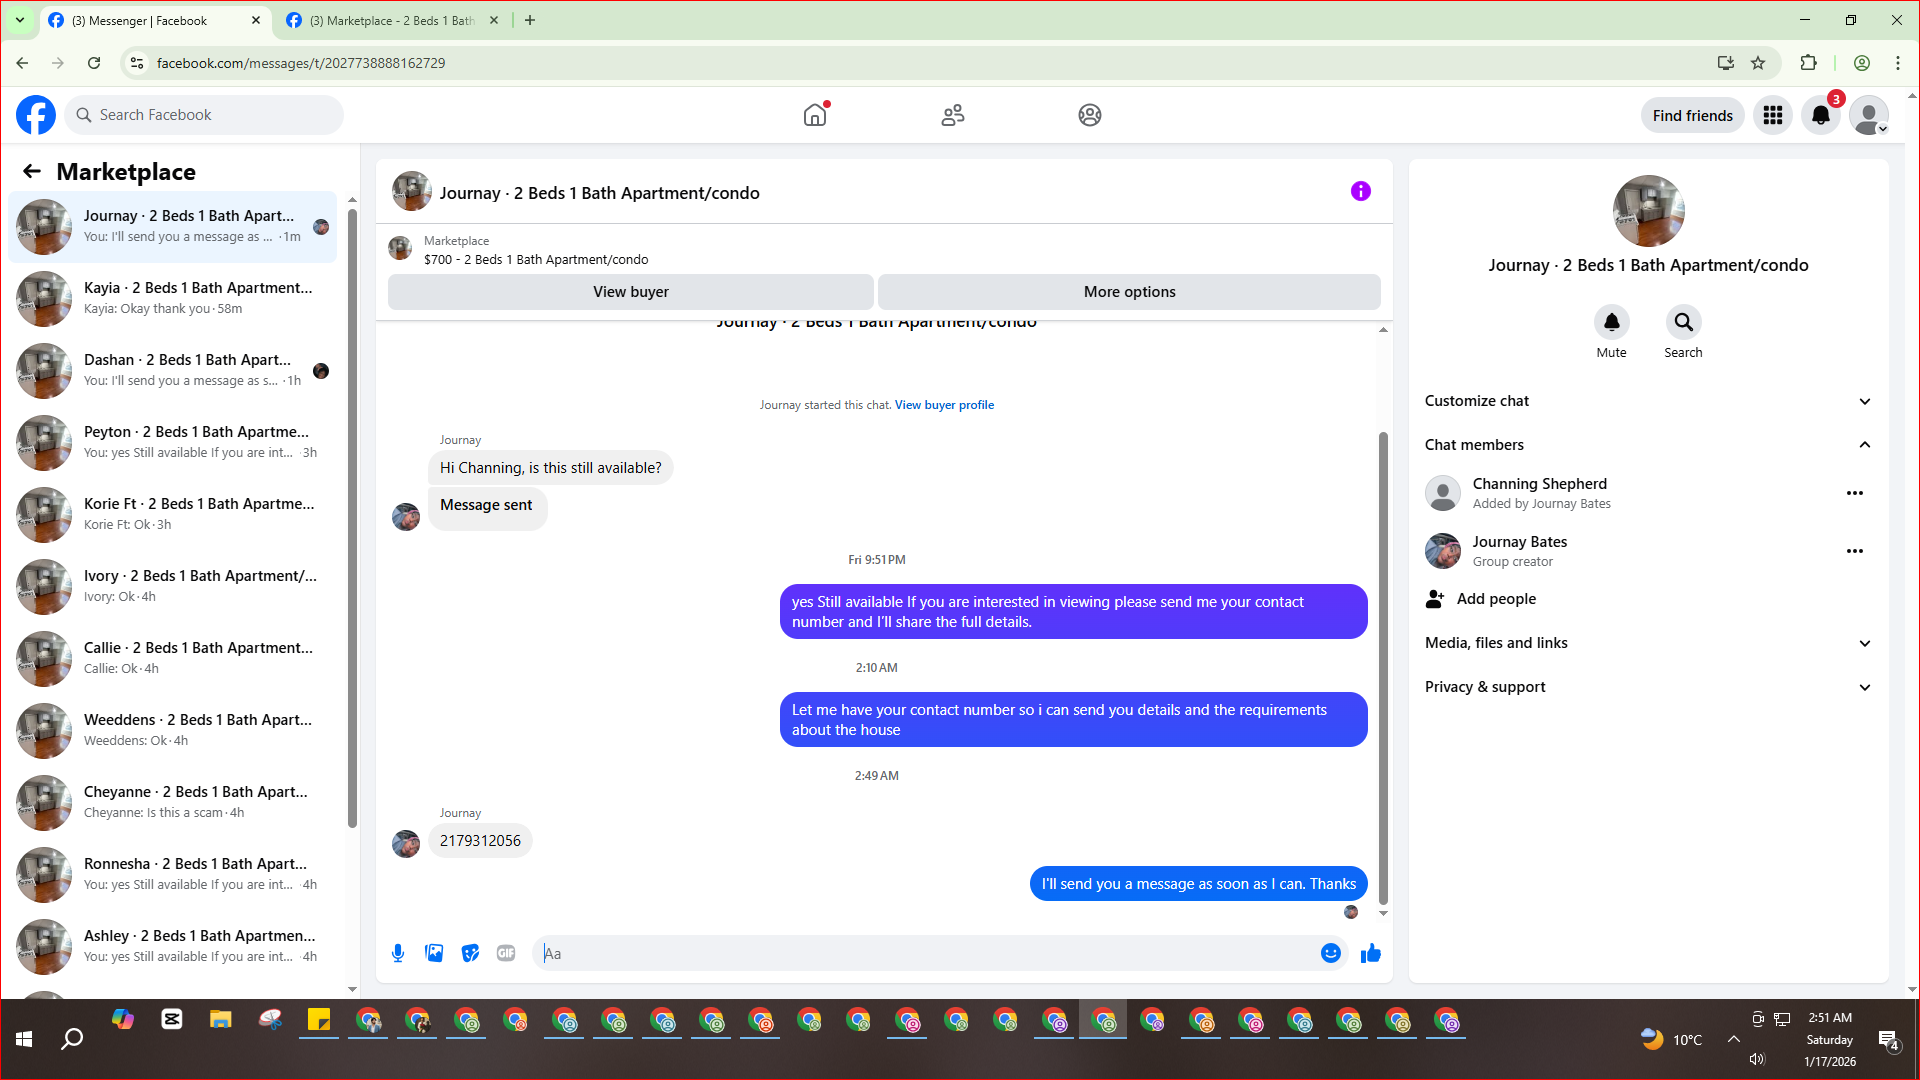Switch to the Marketplace browser tab
Image resolution: width=1920 pixels, height=1080 pixels.
(x=390, y=20)
